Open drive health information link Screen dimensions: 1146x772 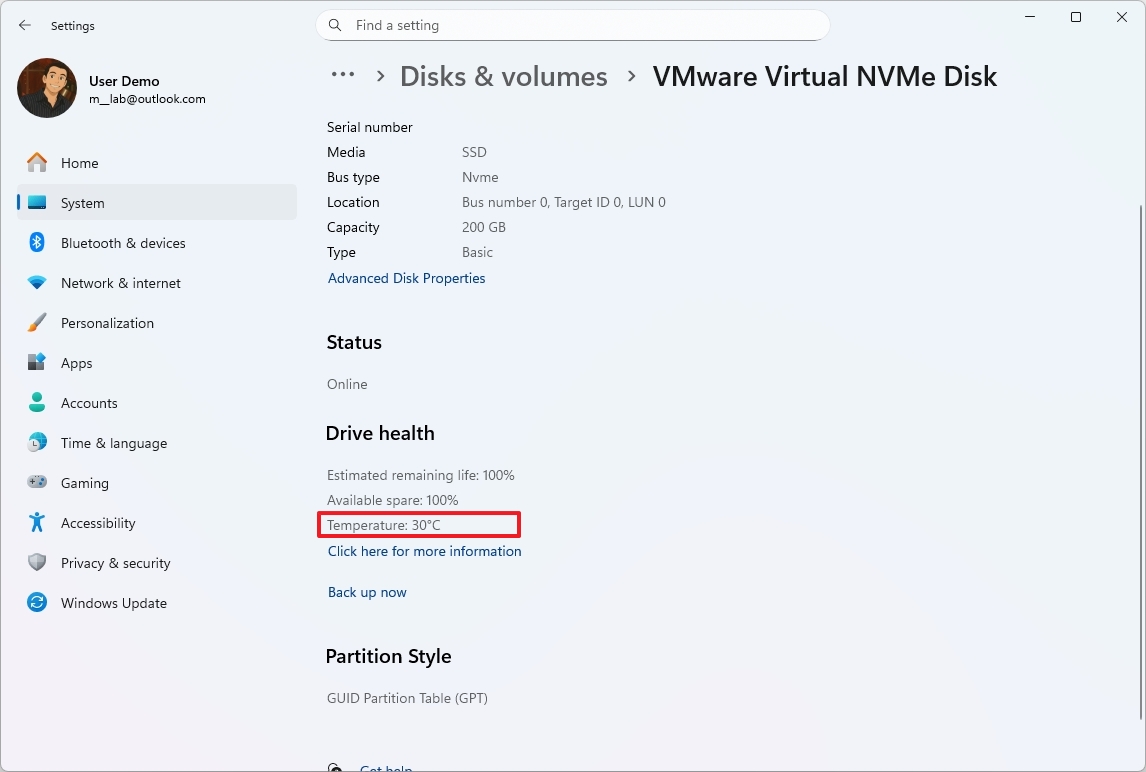pos(423,551)
